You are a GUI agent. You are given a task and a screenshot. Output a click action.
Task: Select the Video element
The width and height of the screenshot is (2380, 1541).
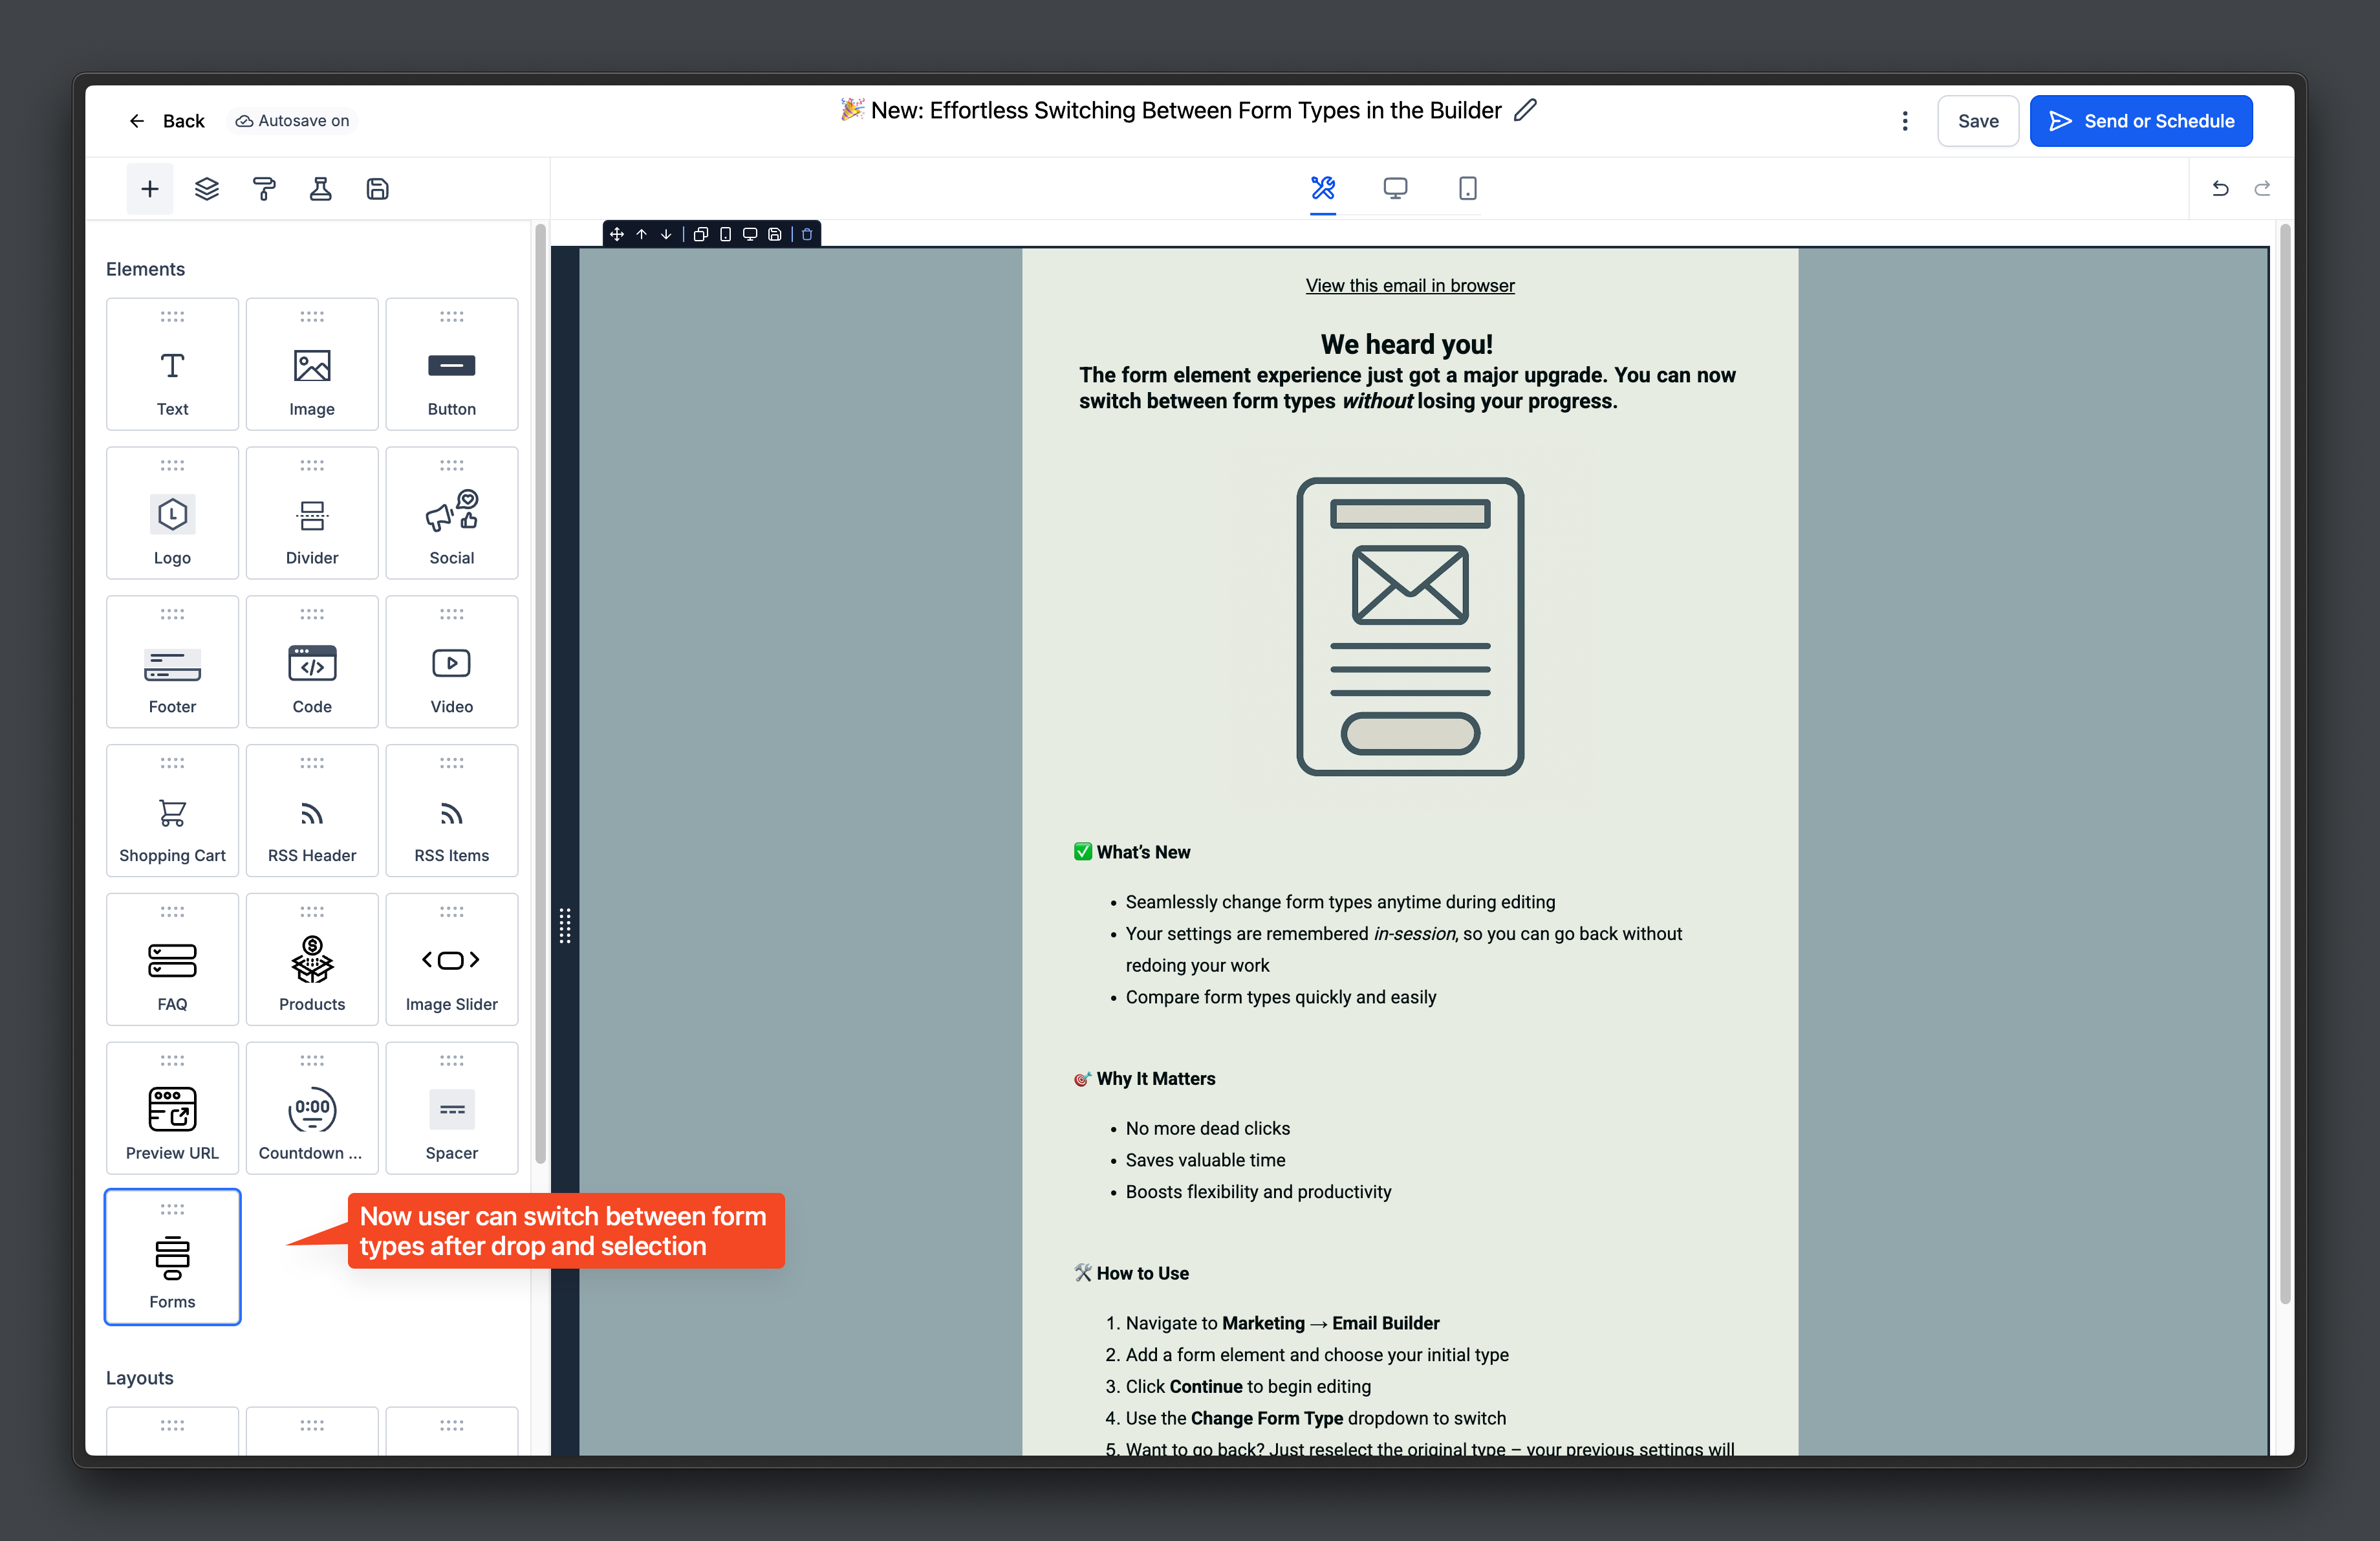coord(452,662)
